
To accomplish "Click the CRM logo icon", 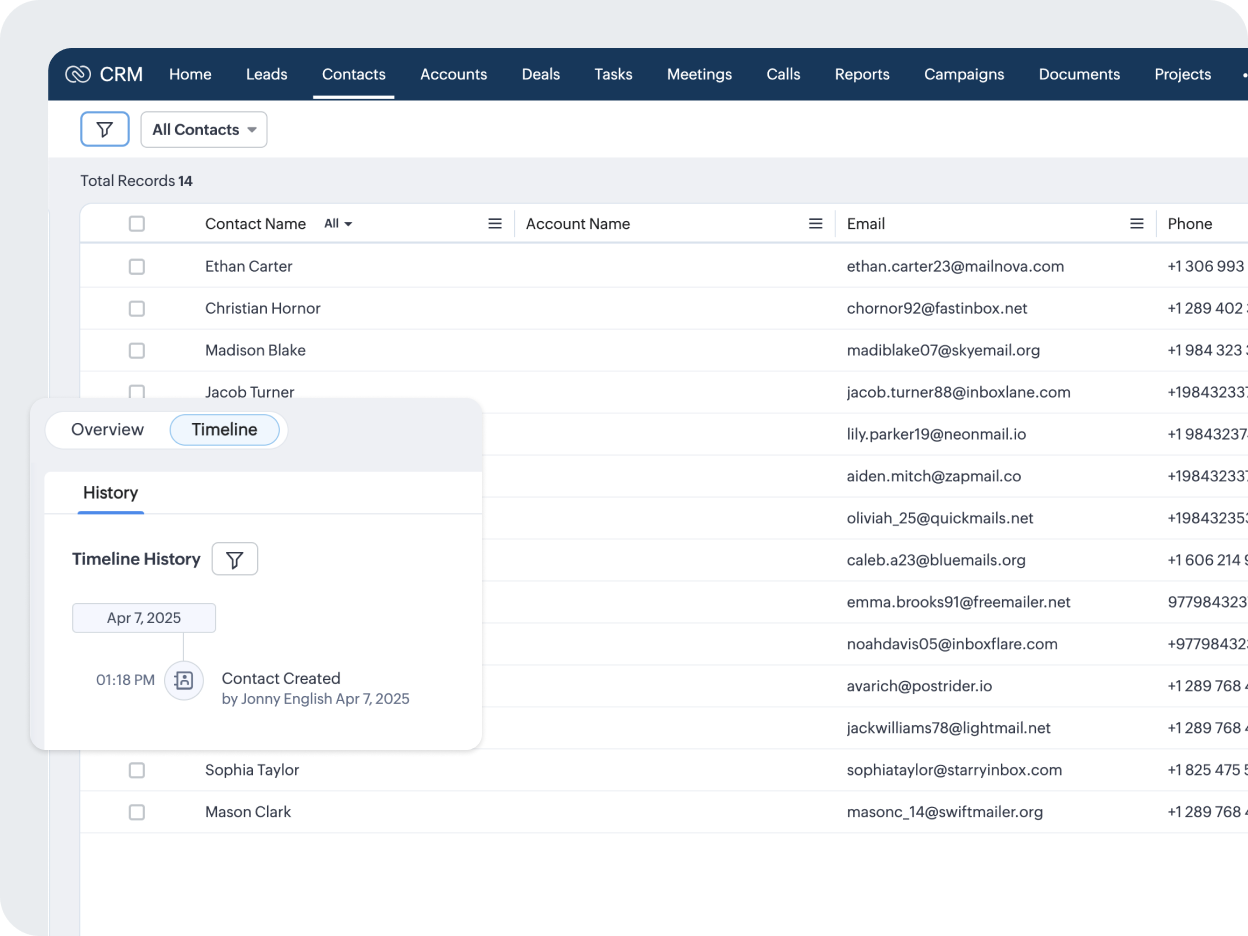I will pos(78,74).
